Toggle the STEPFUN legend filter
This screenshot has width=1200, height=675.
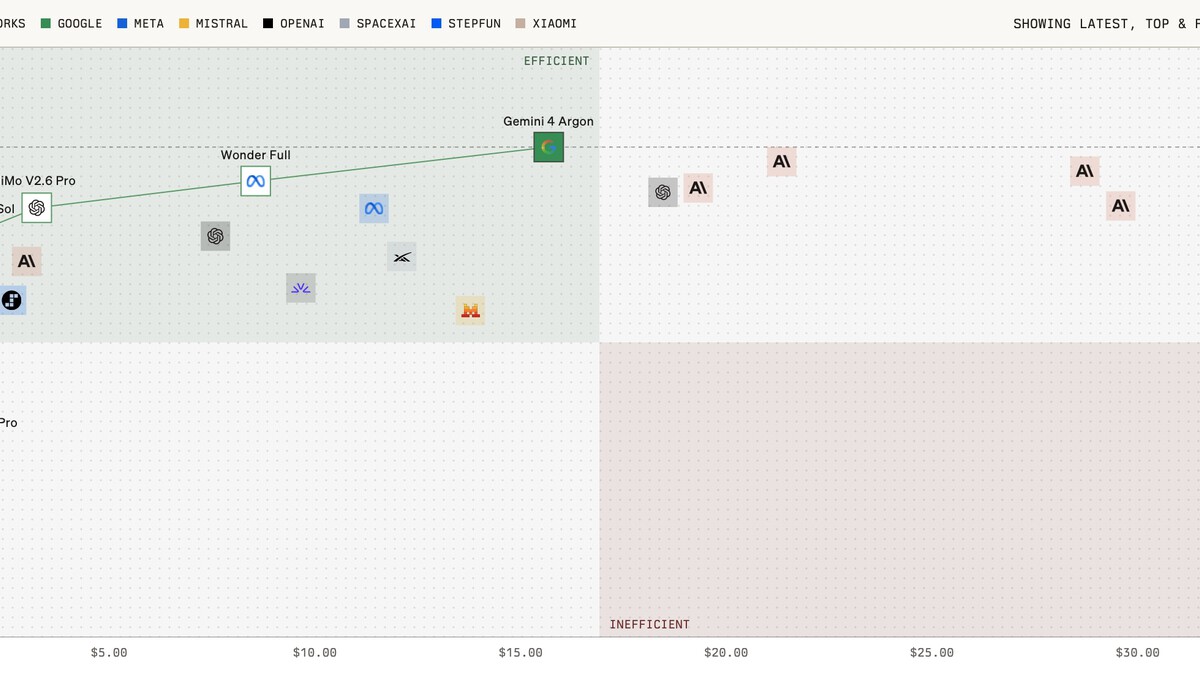pos(467,23)
